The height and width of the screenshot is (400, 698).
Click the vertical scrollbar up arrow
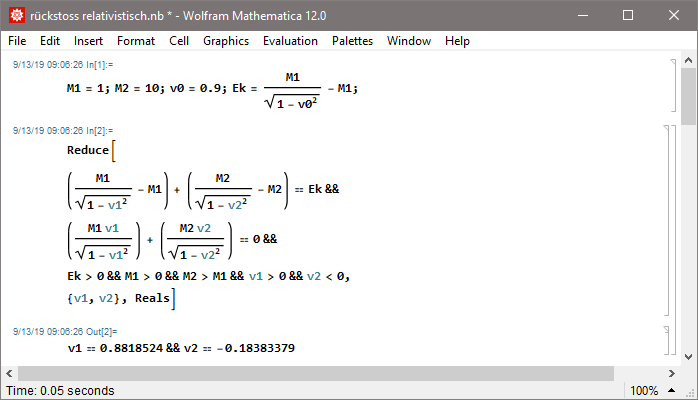688,63
